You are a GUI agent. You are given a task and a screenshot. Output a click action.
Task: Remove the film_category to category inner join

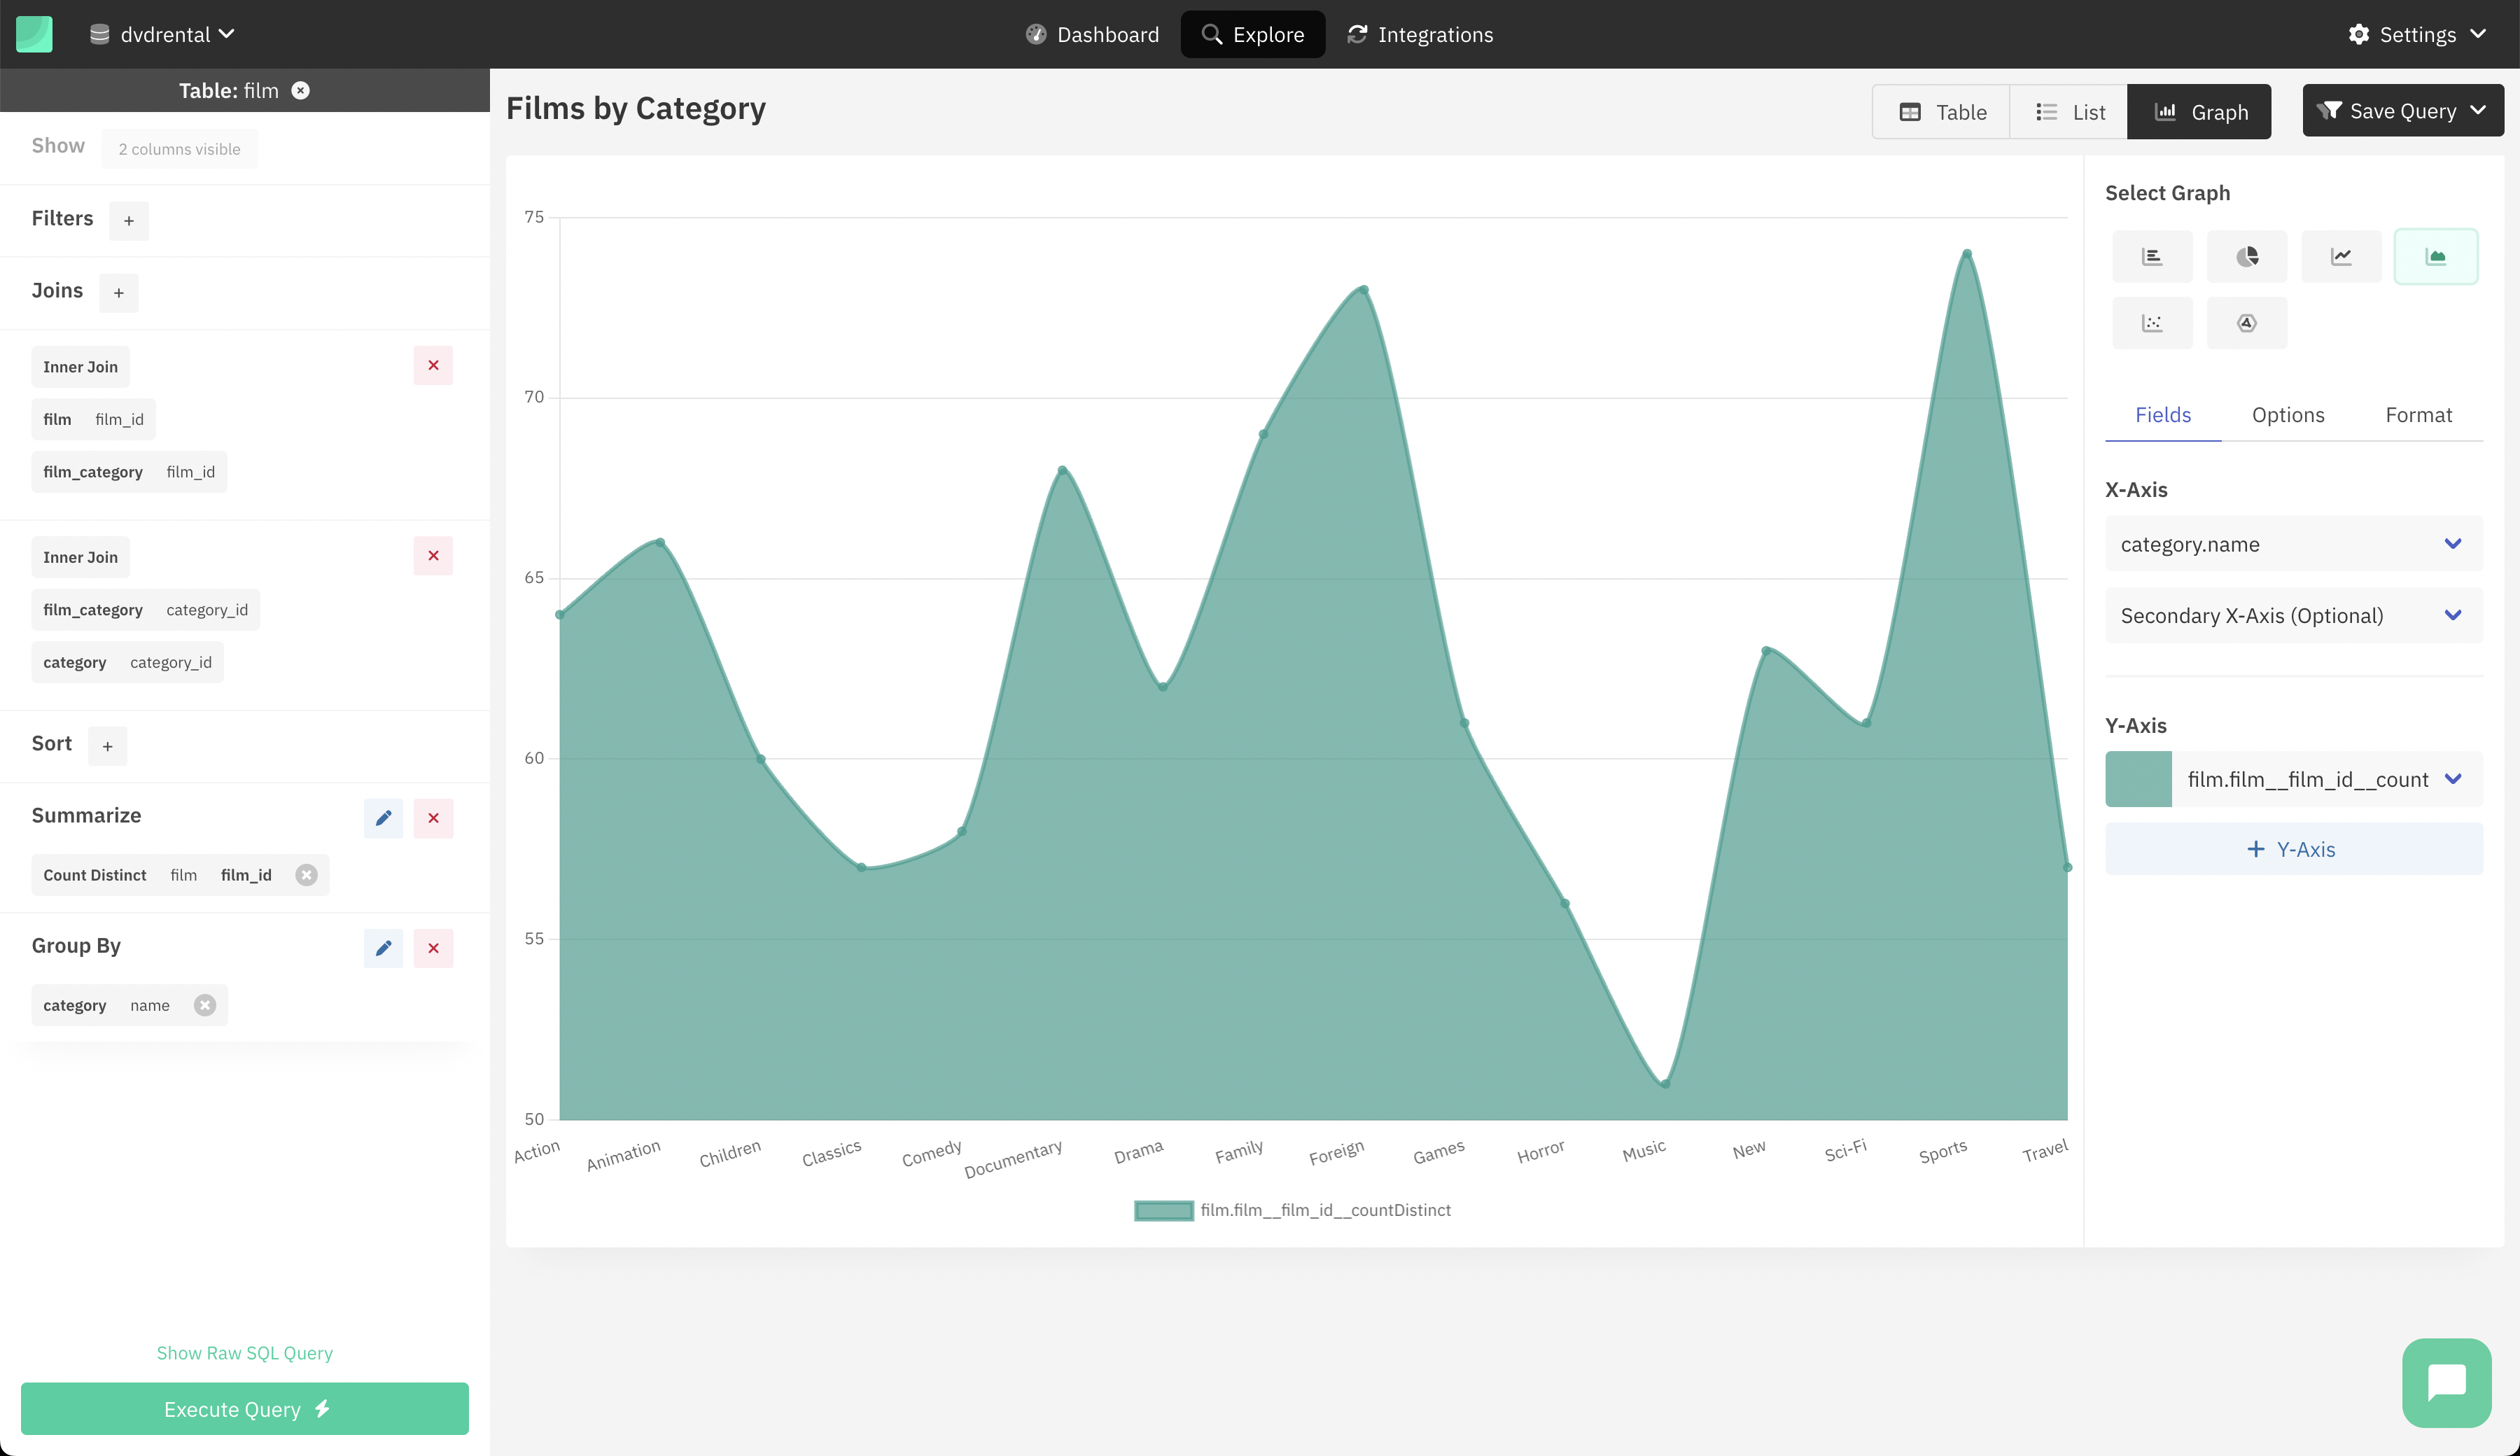tap(433, 555)
